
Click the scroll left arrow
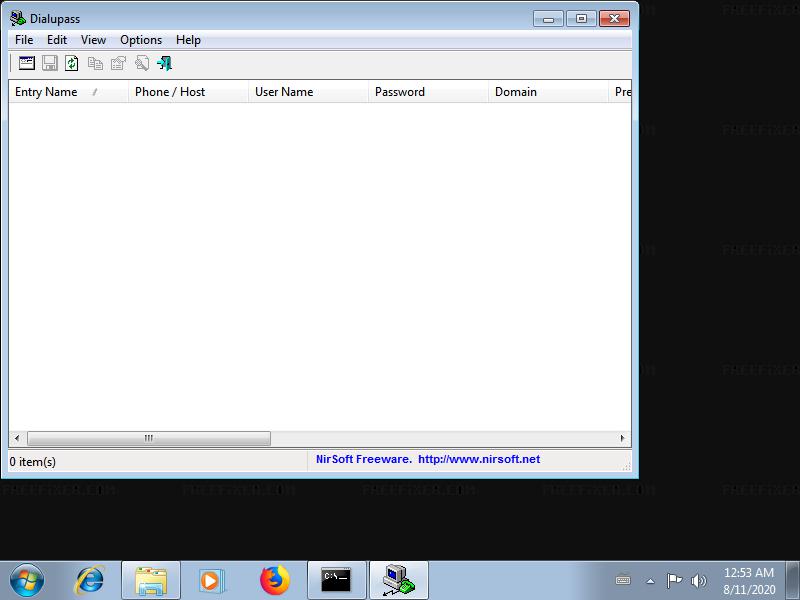(x=17, y=438)
